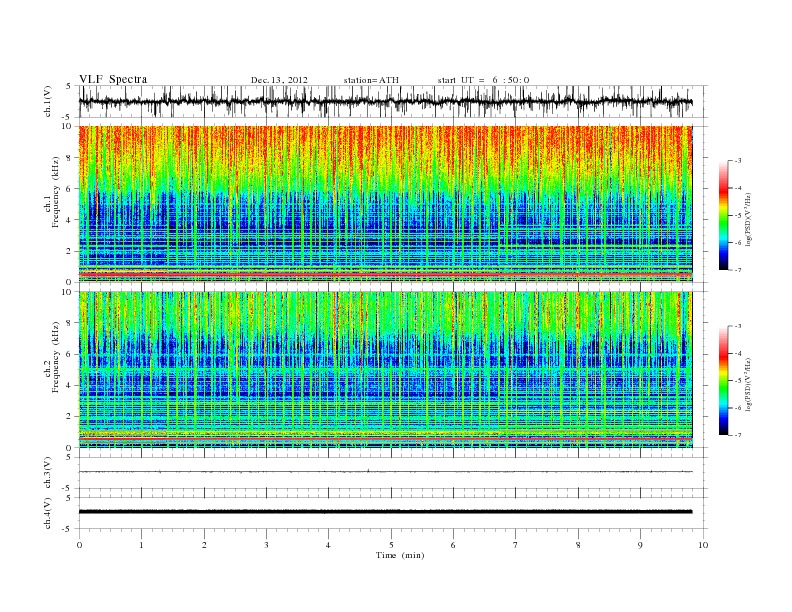Click the "start UT = 6:50:0" header text
Viewport: 792px width, 612px height.
point(483,80)
